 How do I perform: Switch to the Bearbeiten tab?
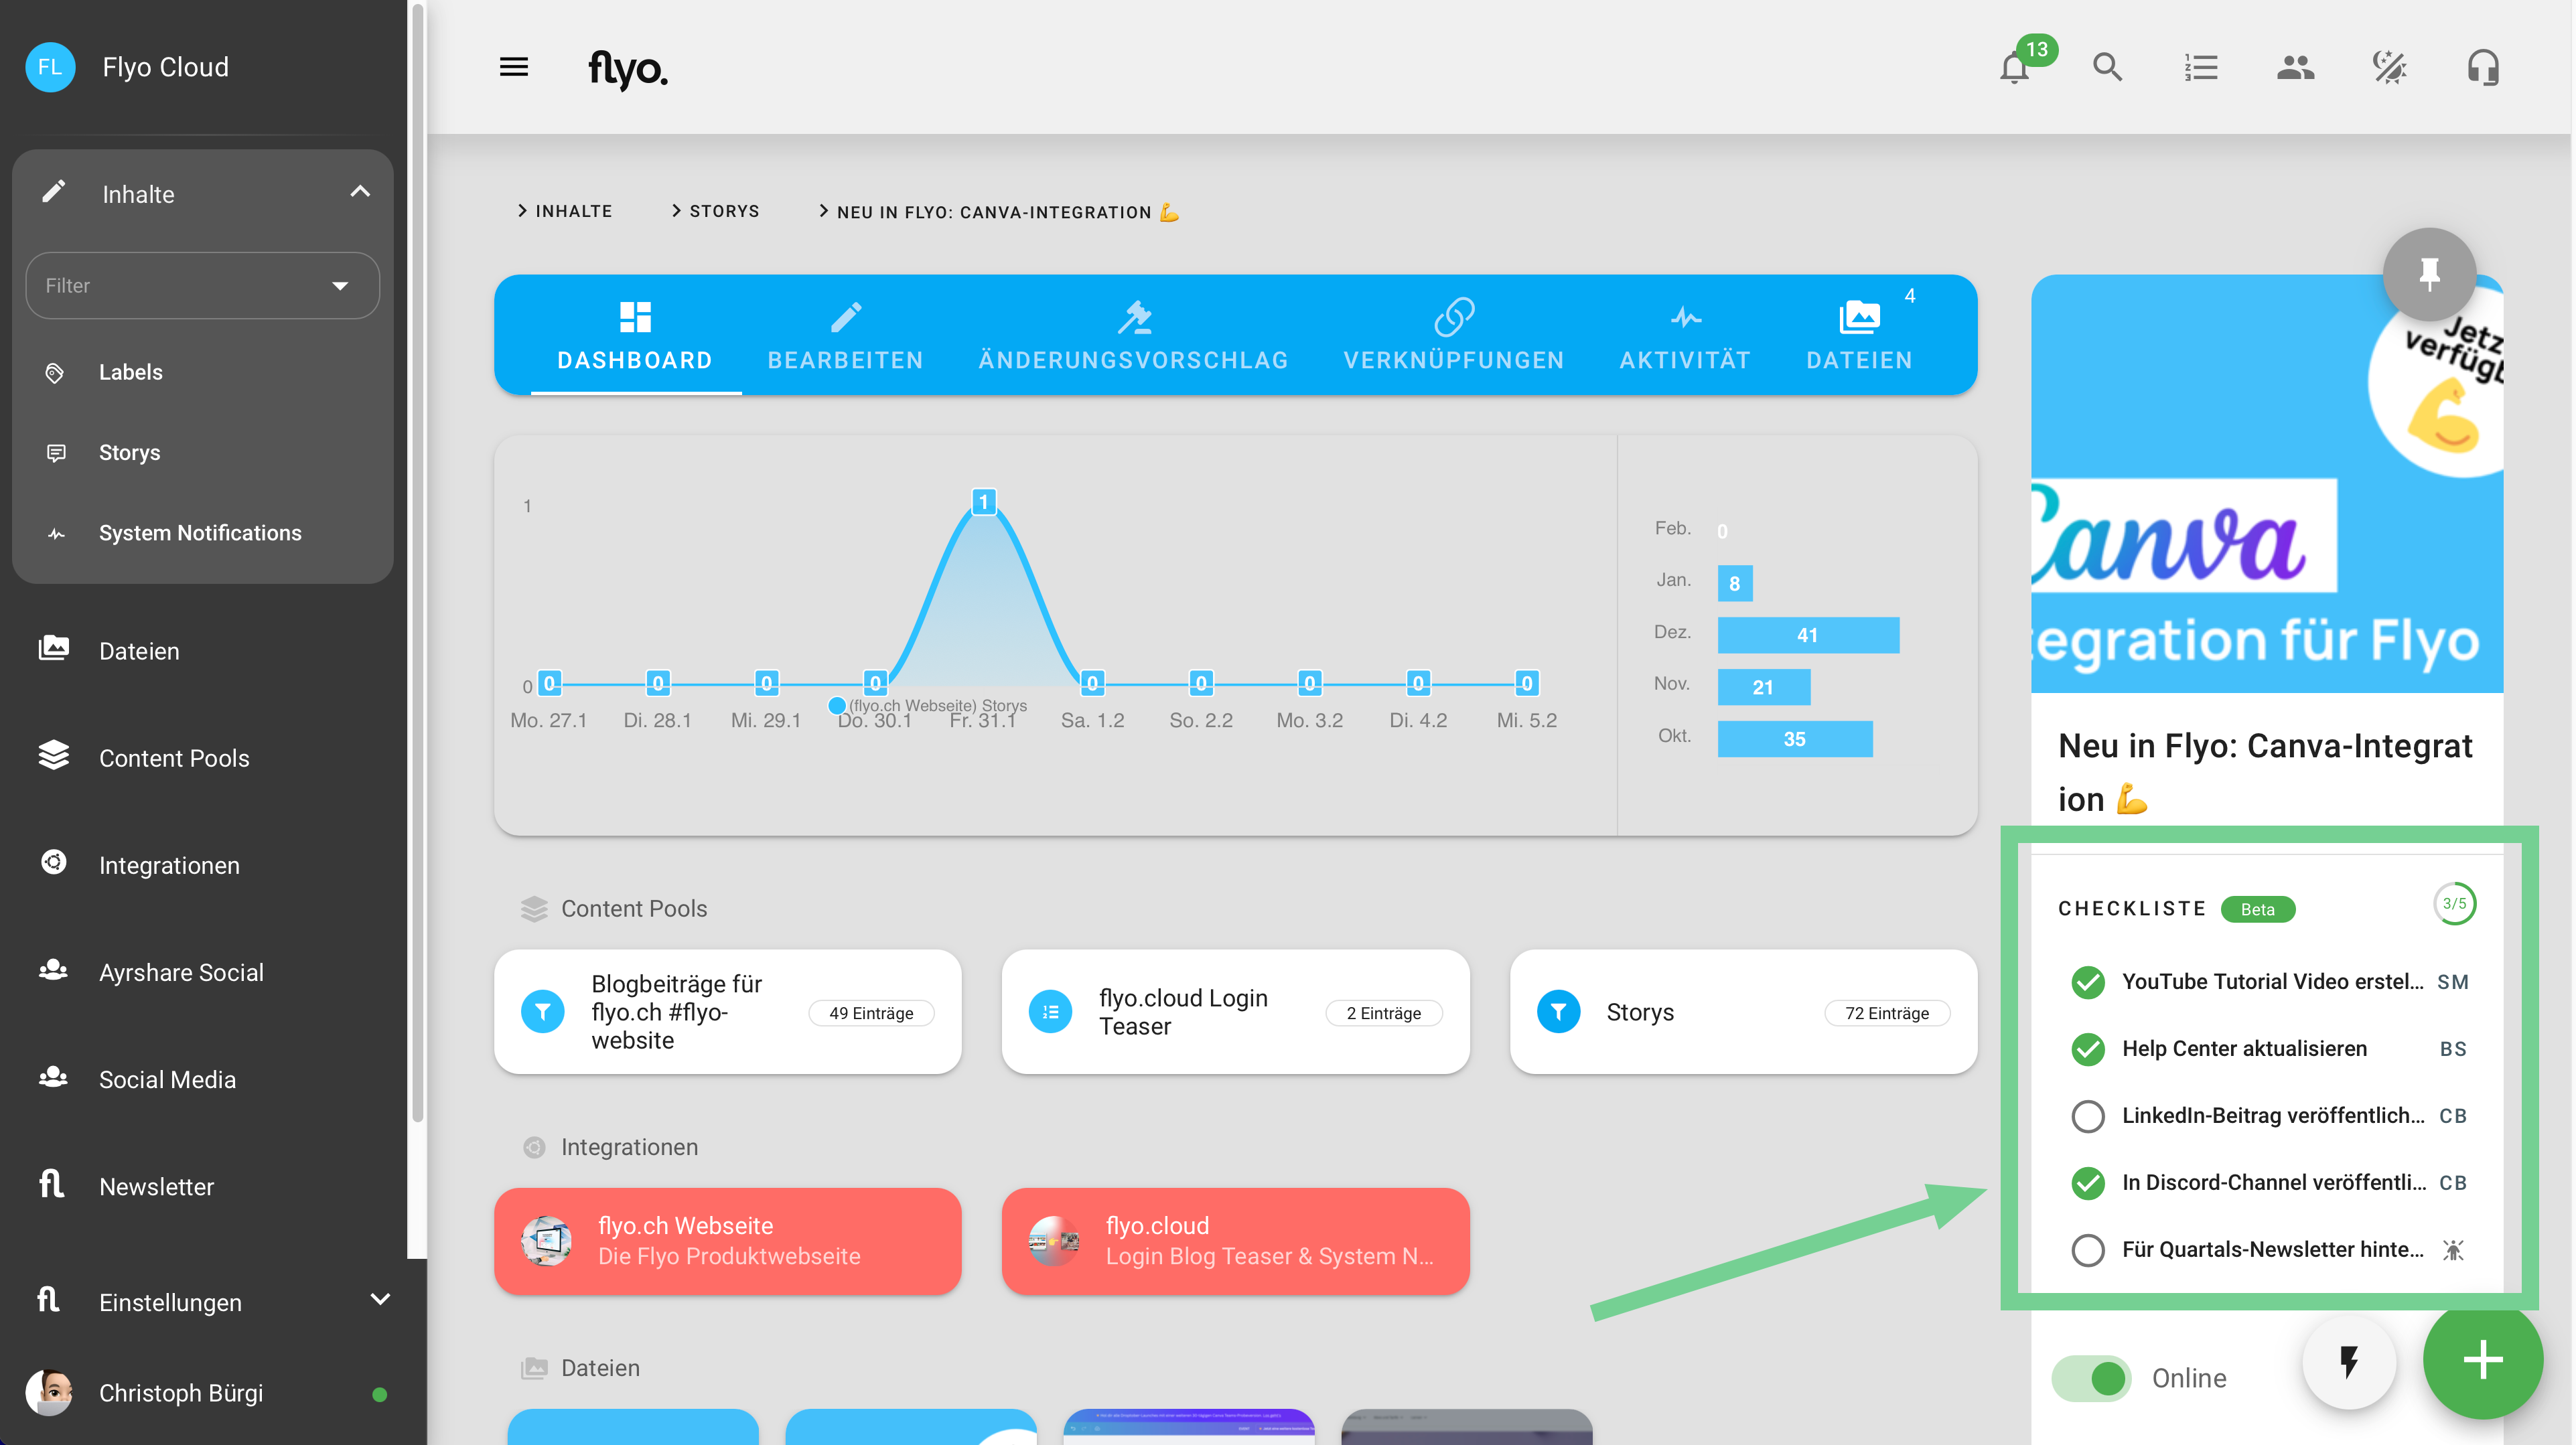(x=845, y=336)
